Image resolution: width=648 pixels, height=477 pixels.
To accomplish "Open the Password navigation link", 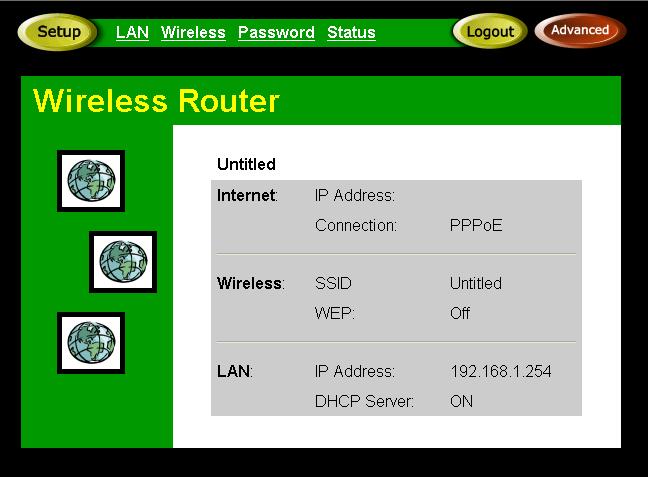I will pyautogui.click(x=276, y=32).
